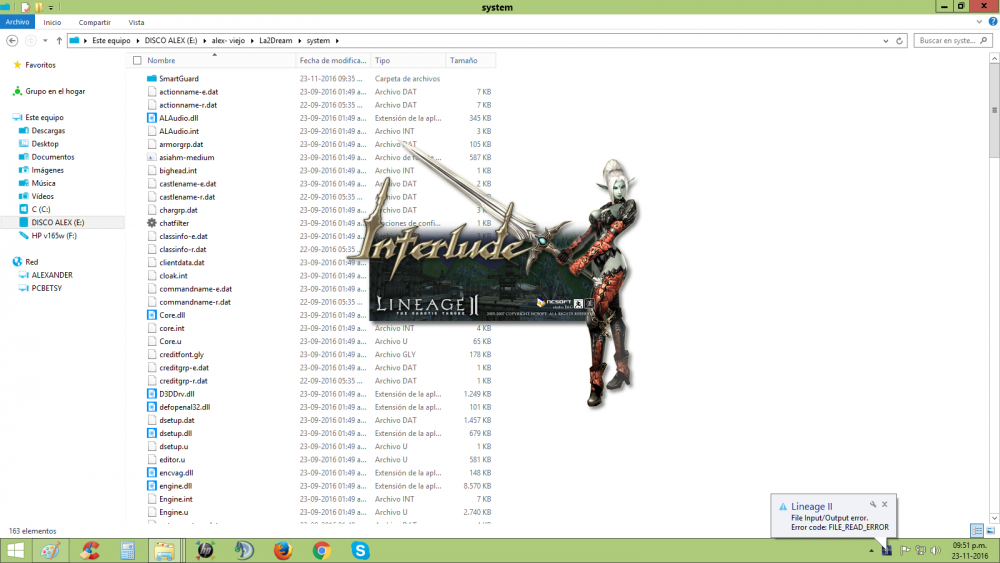The width and height of the screenshot is (1000, 563).
Task: Switch to the Vista ribbon tab
Action: point(136,22)
